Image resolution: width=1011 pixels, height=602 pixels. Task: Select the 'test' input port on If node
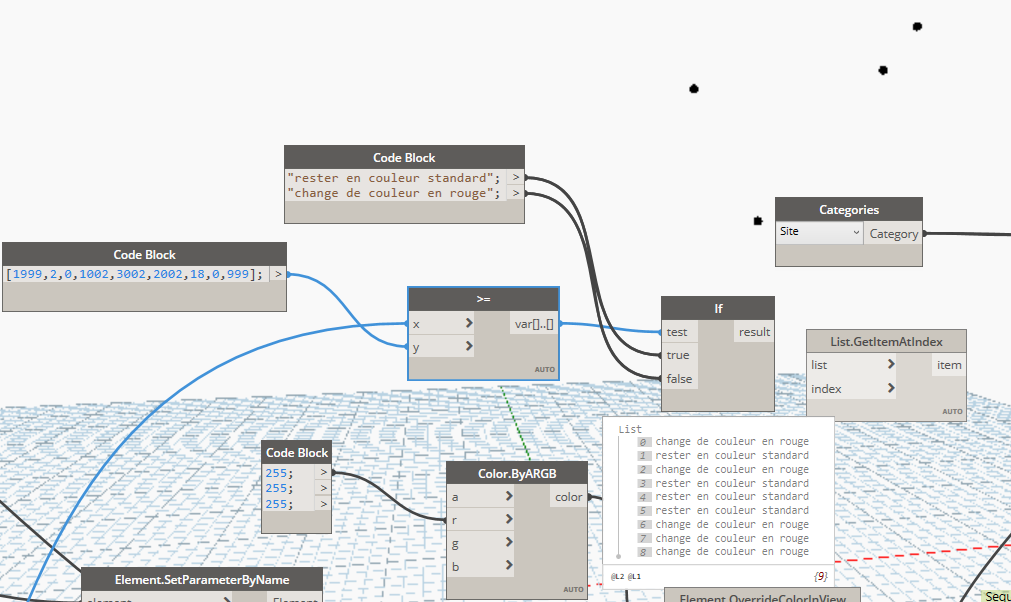pos(678,332)
